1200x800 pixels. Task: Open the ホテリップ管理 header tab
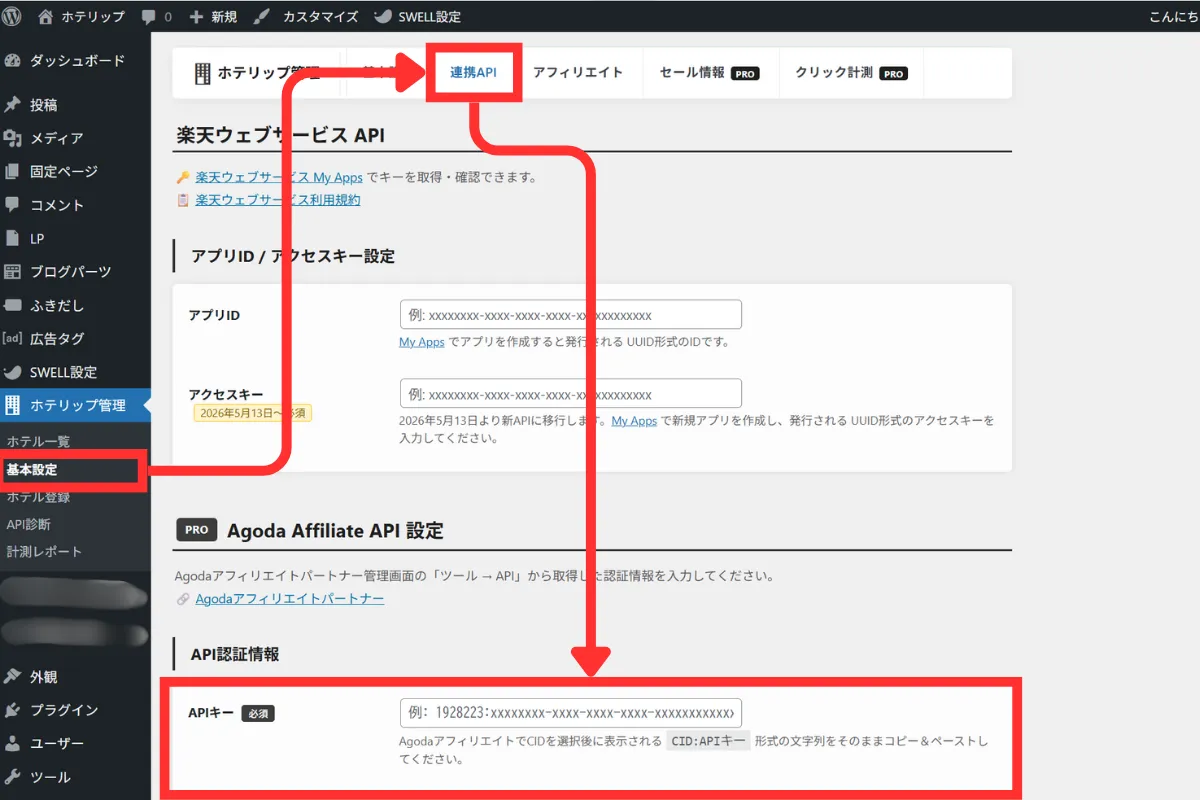(x=257, y=72)
